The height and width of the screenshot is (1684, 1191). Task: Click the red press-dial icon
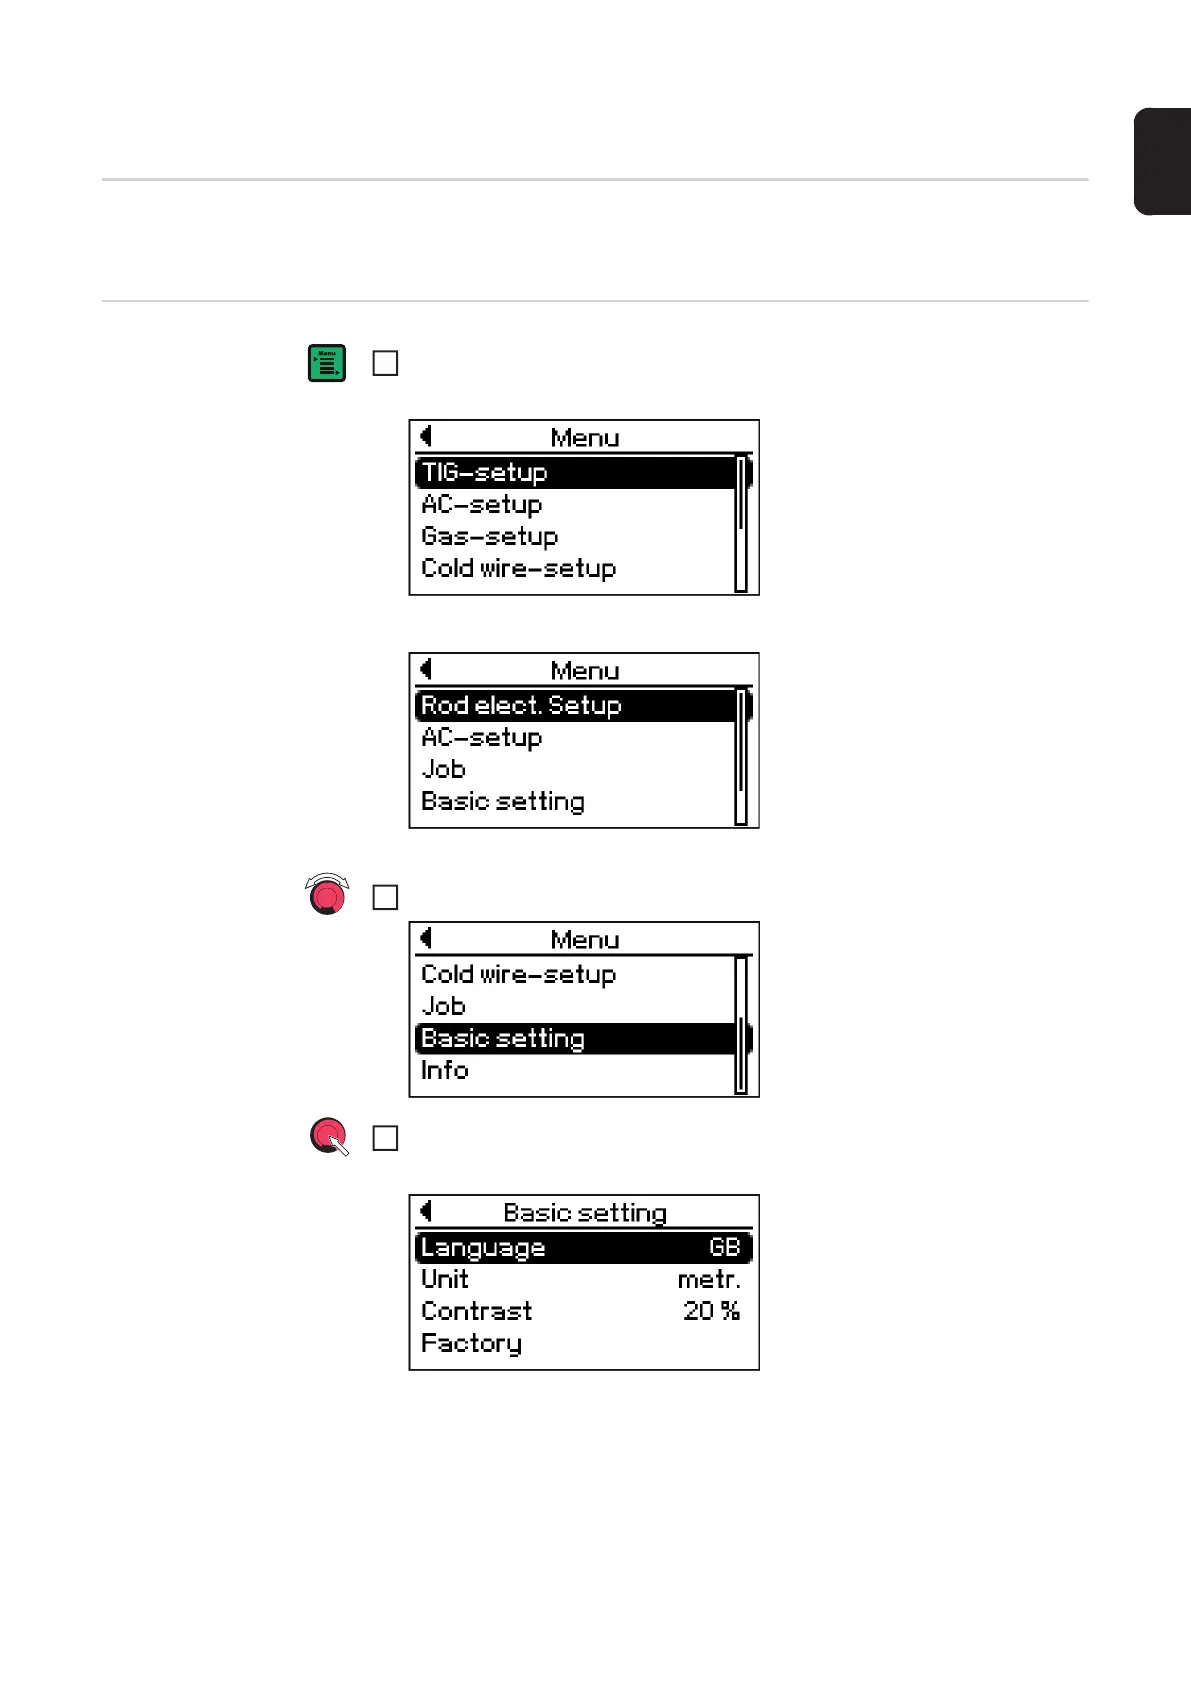click(328, 1136)
